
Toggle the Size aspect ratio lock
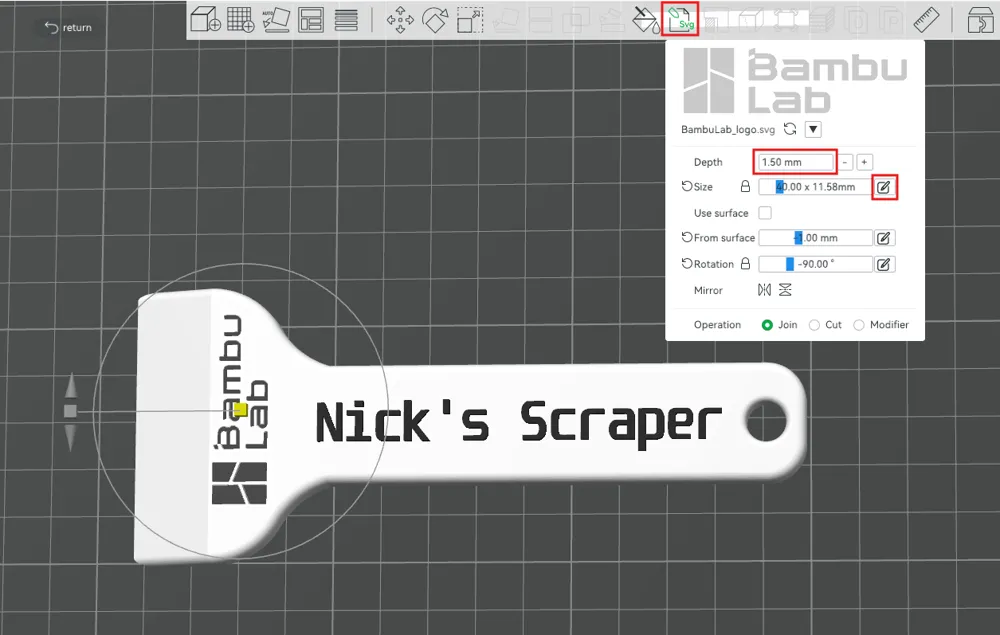745,186
